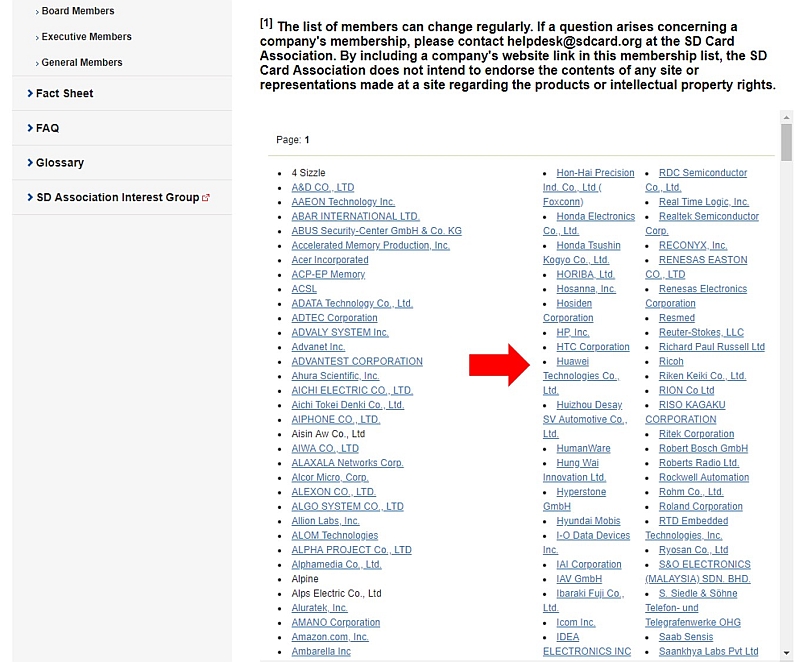Open the ACSL member link

(x=304, y=289)
